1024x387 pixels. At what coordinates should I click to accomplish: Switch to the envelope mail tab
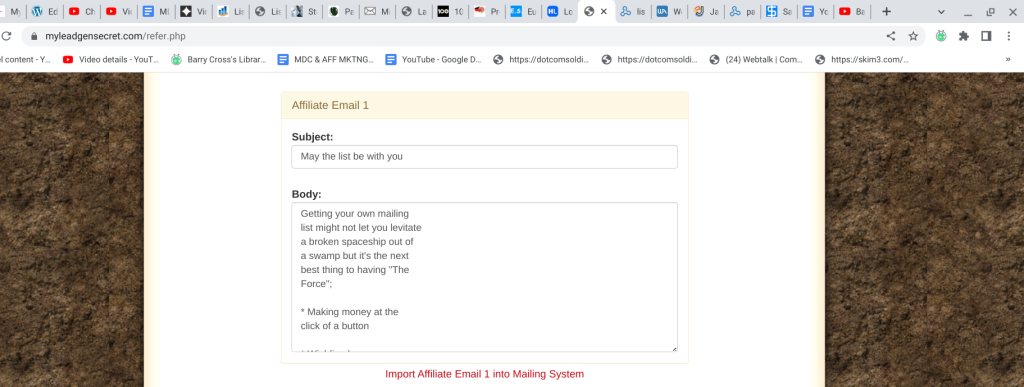379,11
